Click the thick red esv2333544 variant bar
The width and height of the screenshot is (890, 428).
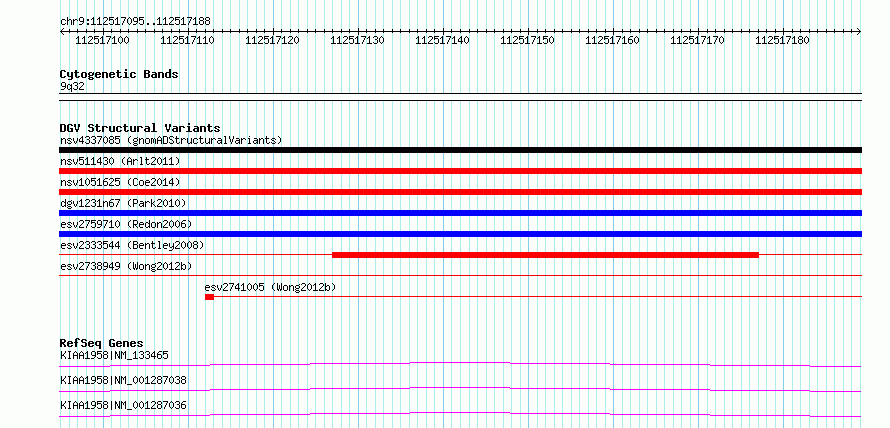click(x=545, y=255)
